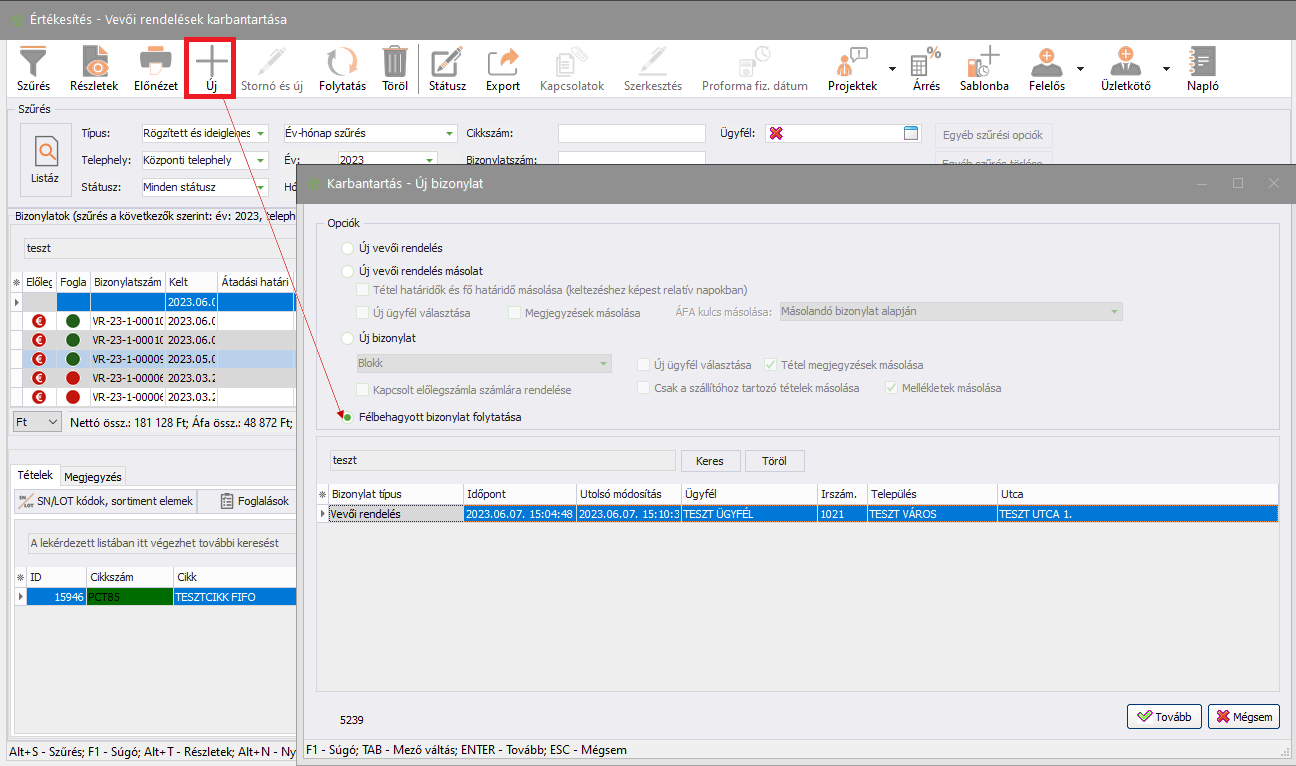Click the Előnézet printer icon
Image resolution: width=1296 pixels, height=766 pixels.
click(155, 62)
